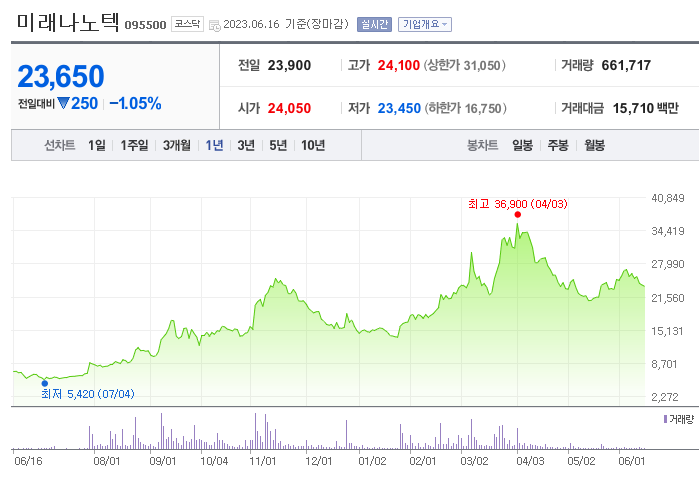Select the 1주일 line chart tab
Image resolution: width=699 pixels, height=477 pixels.
click(134, 145)
